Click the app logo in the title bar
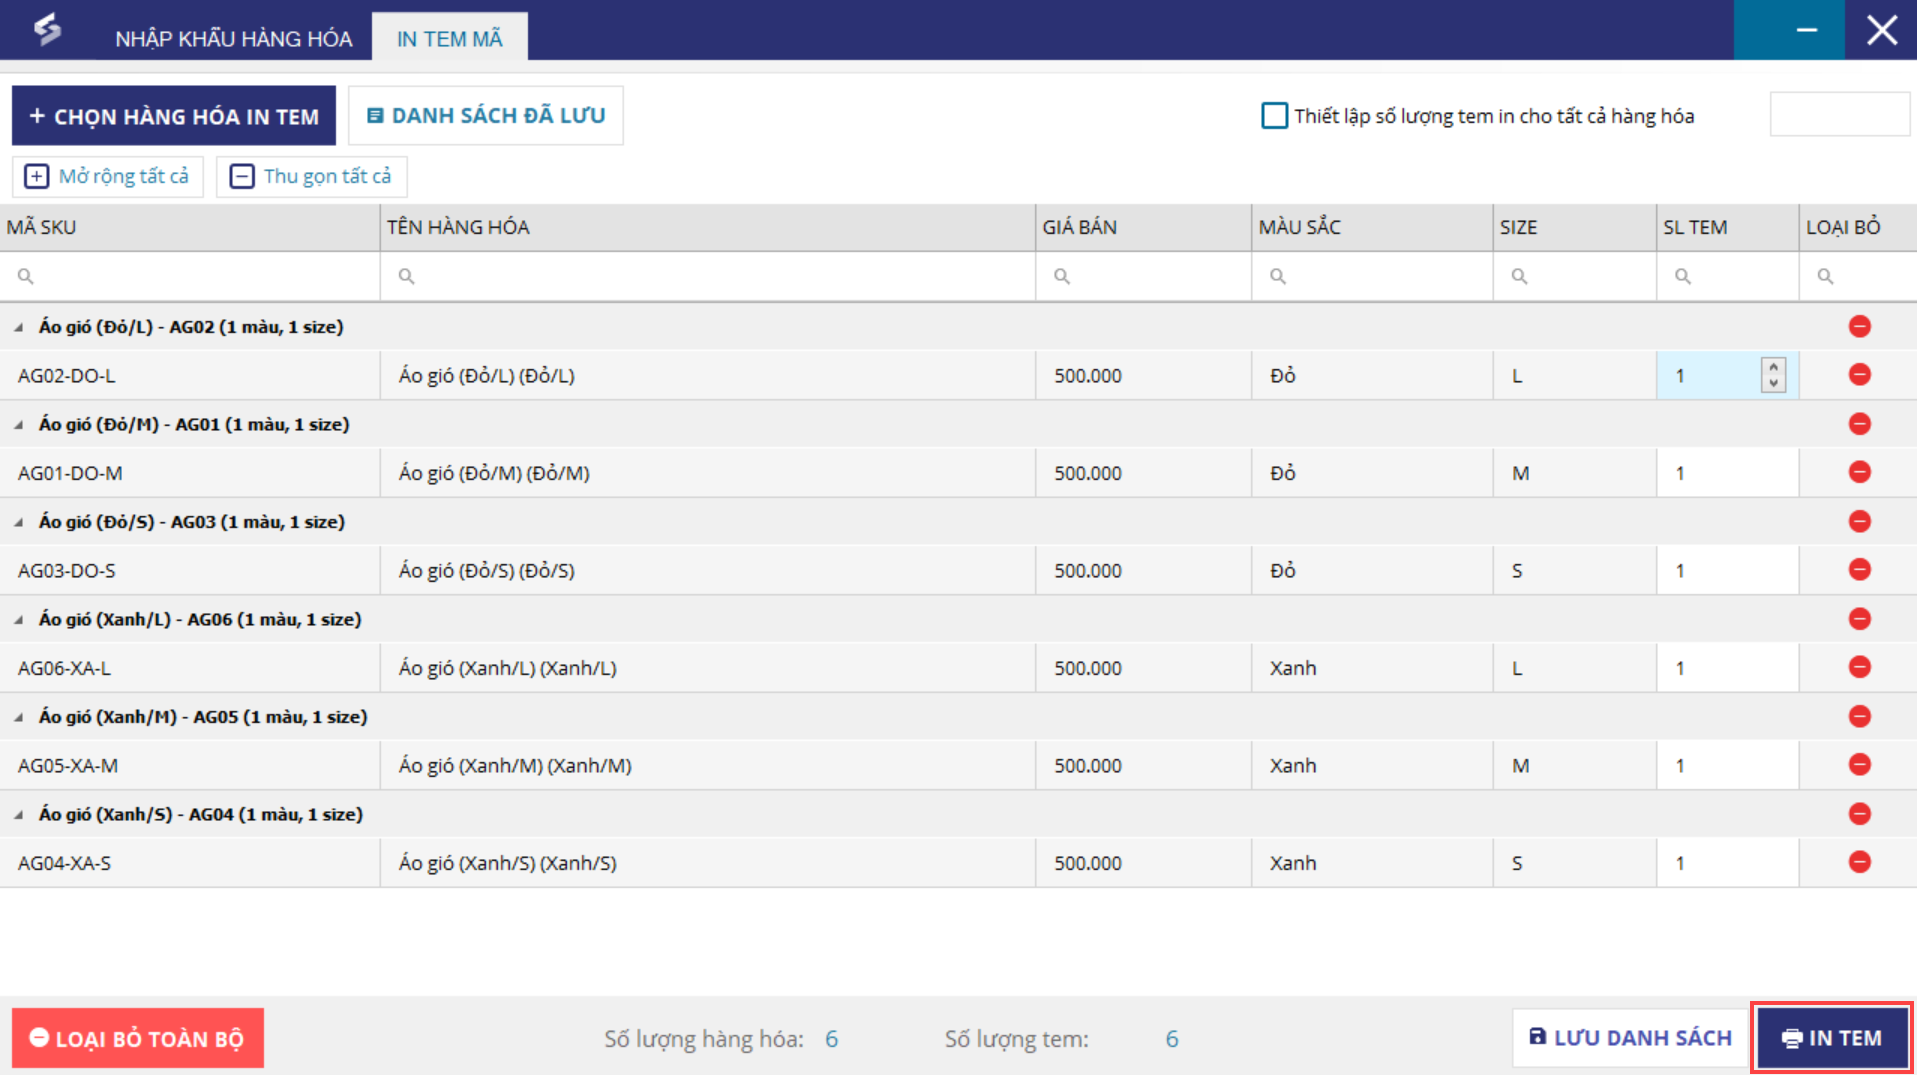Screen dimensions: 1917x1075 47,30
